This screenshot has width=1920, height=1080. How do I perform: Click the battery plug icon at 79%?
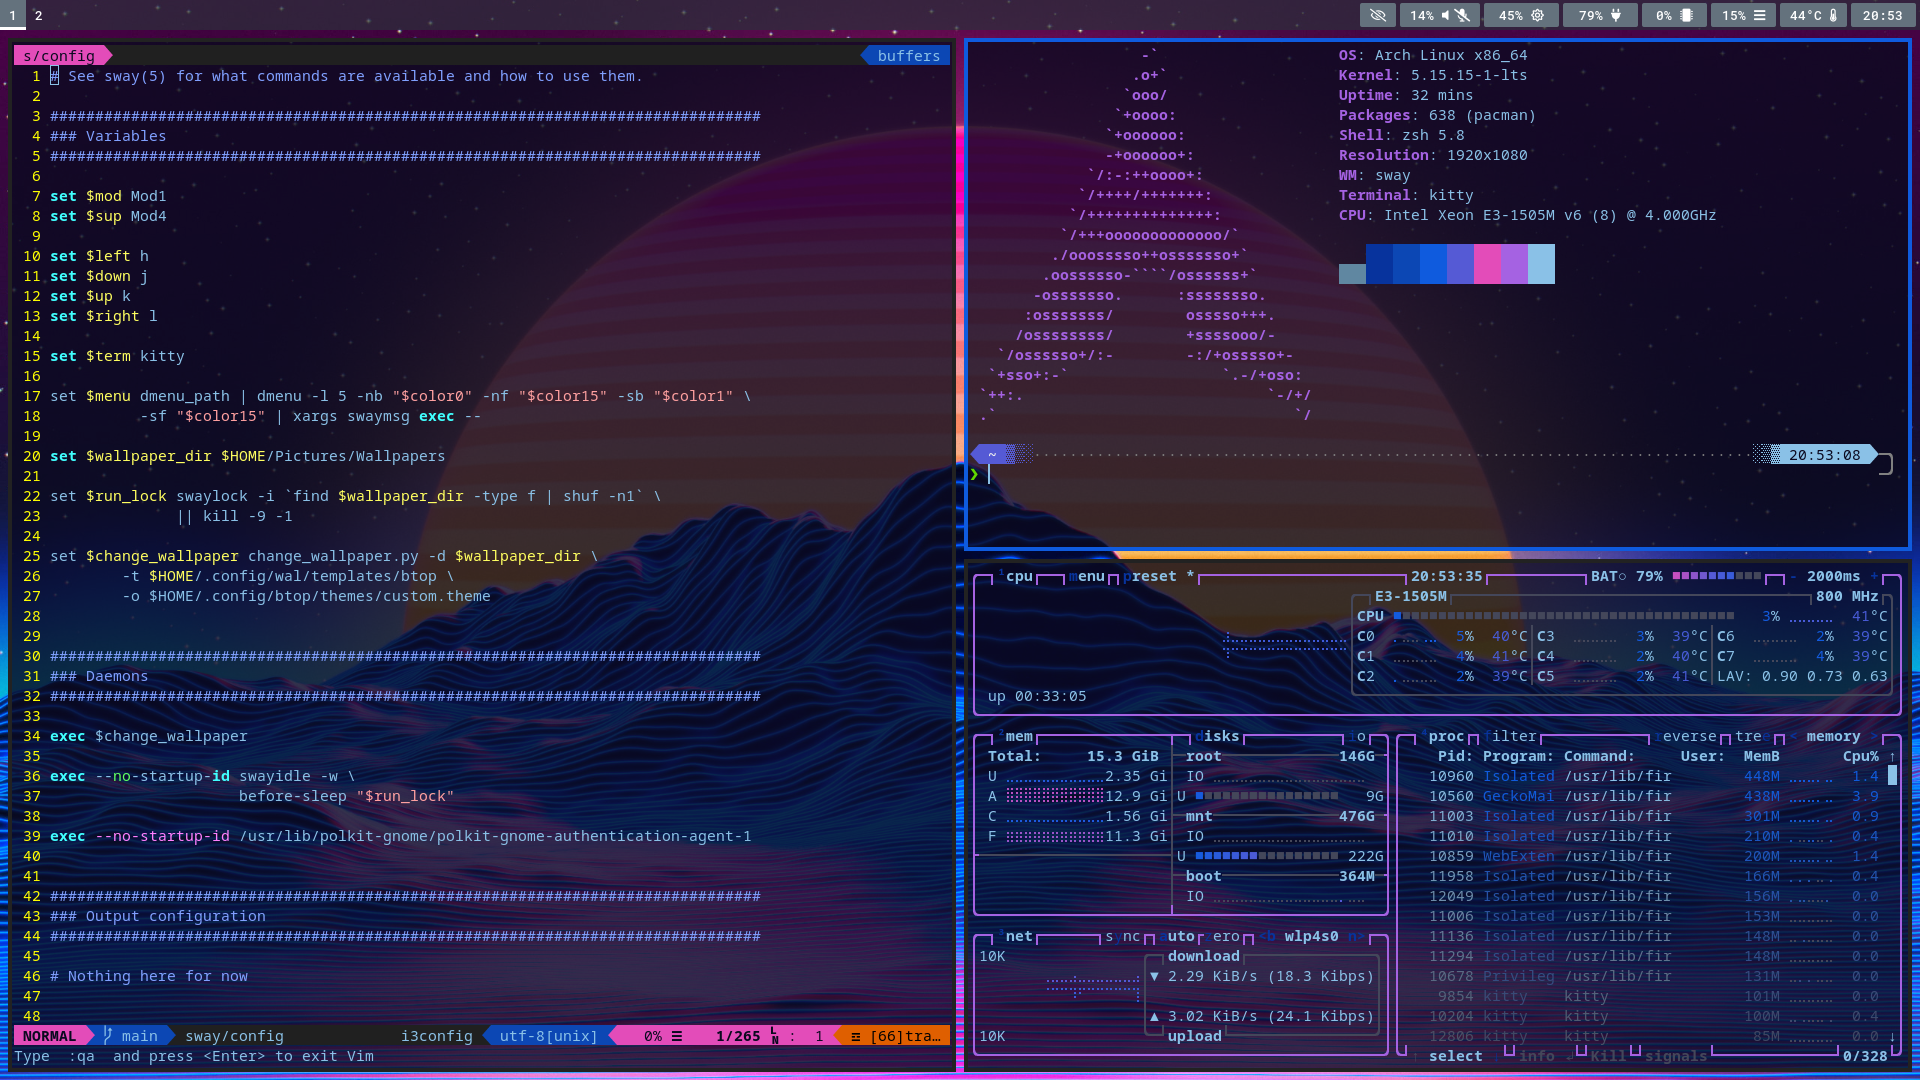click(x=1615, y=15)
